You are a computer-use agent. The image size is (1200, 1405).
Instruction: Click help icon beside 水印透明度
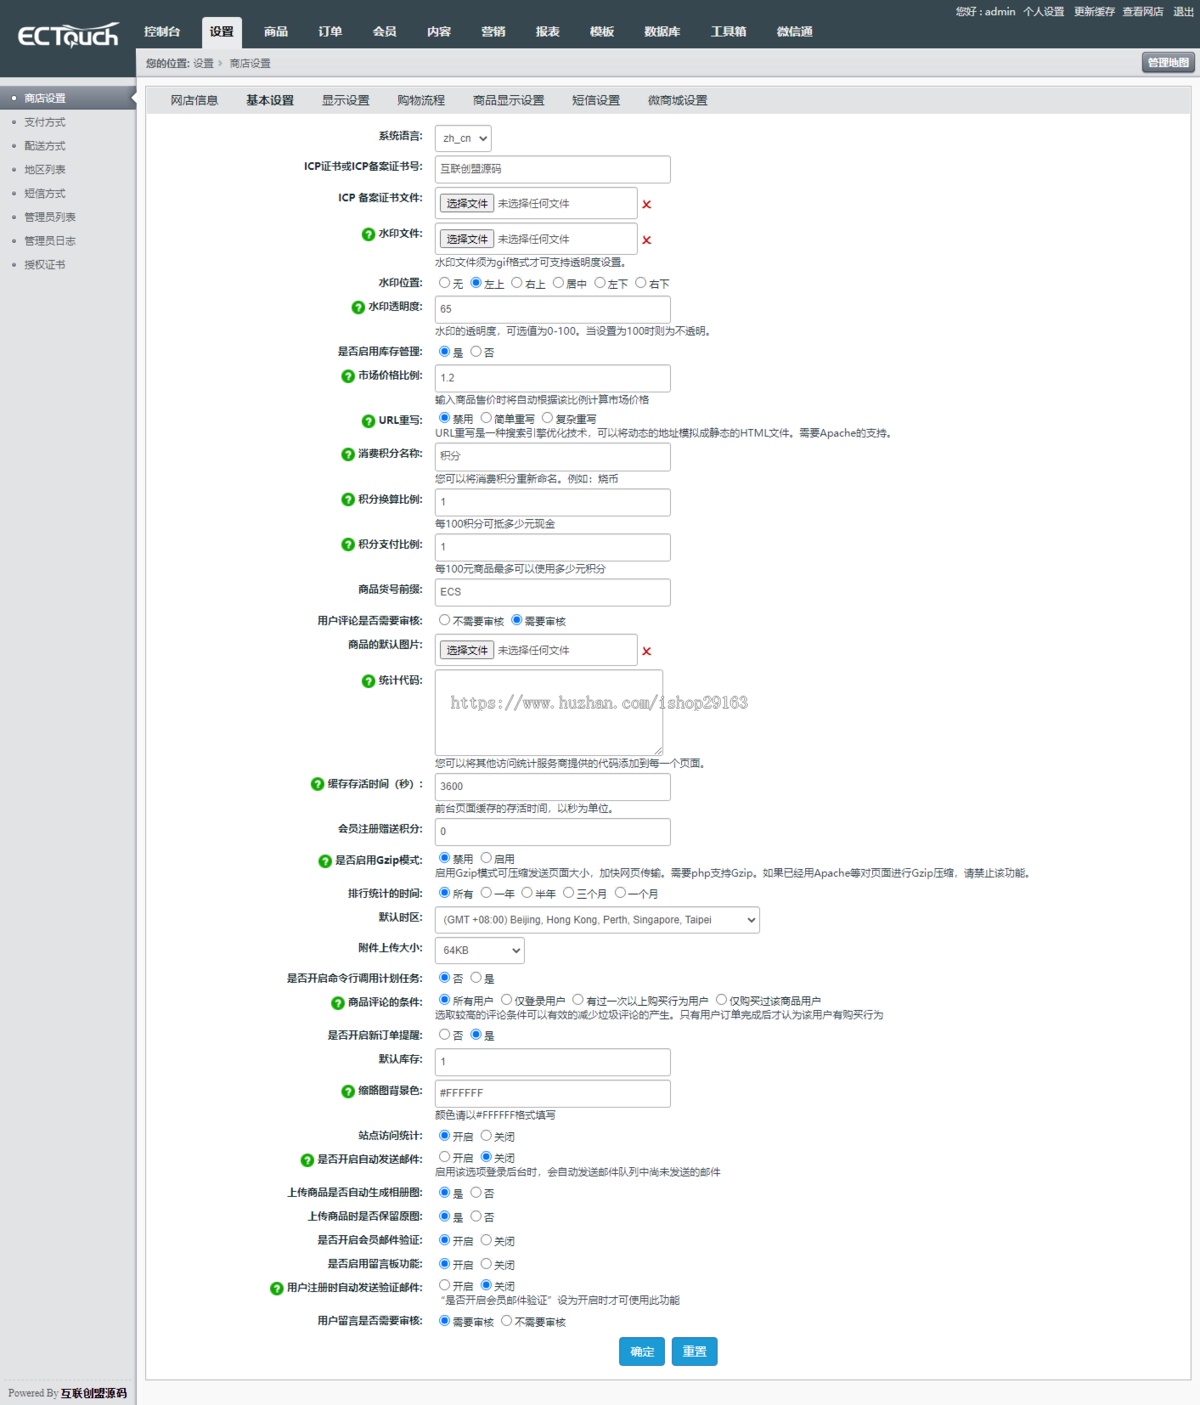pyautogui.click(x=358, y=307)
